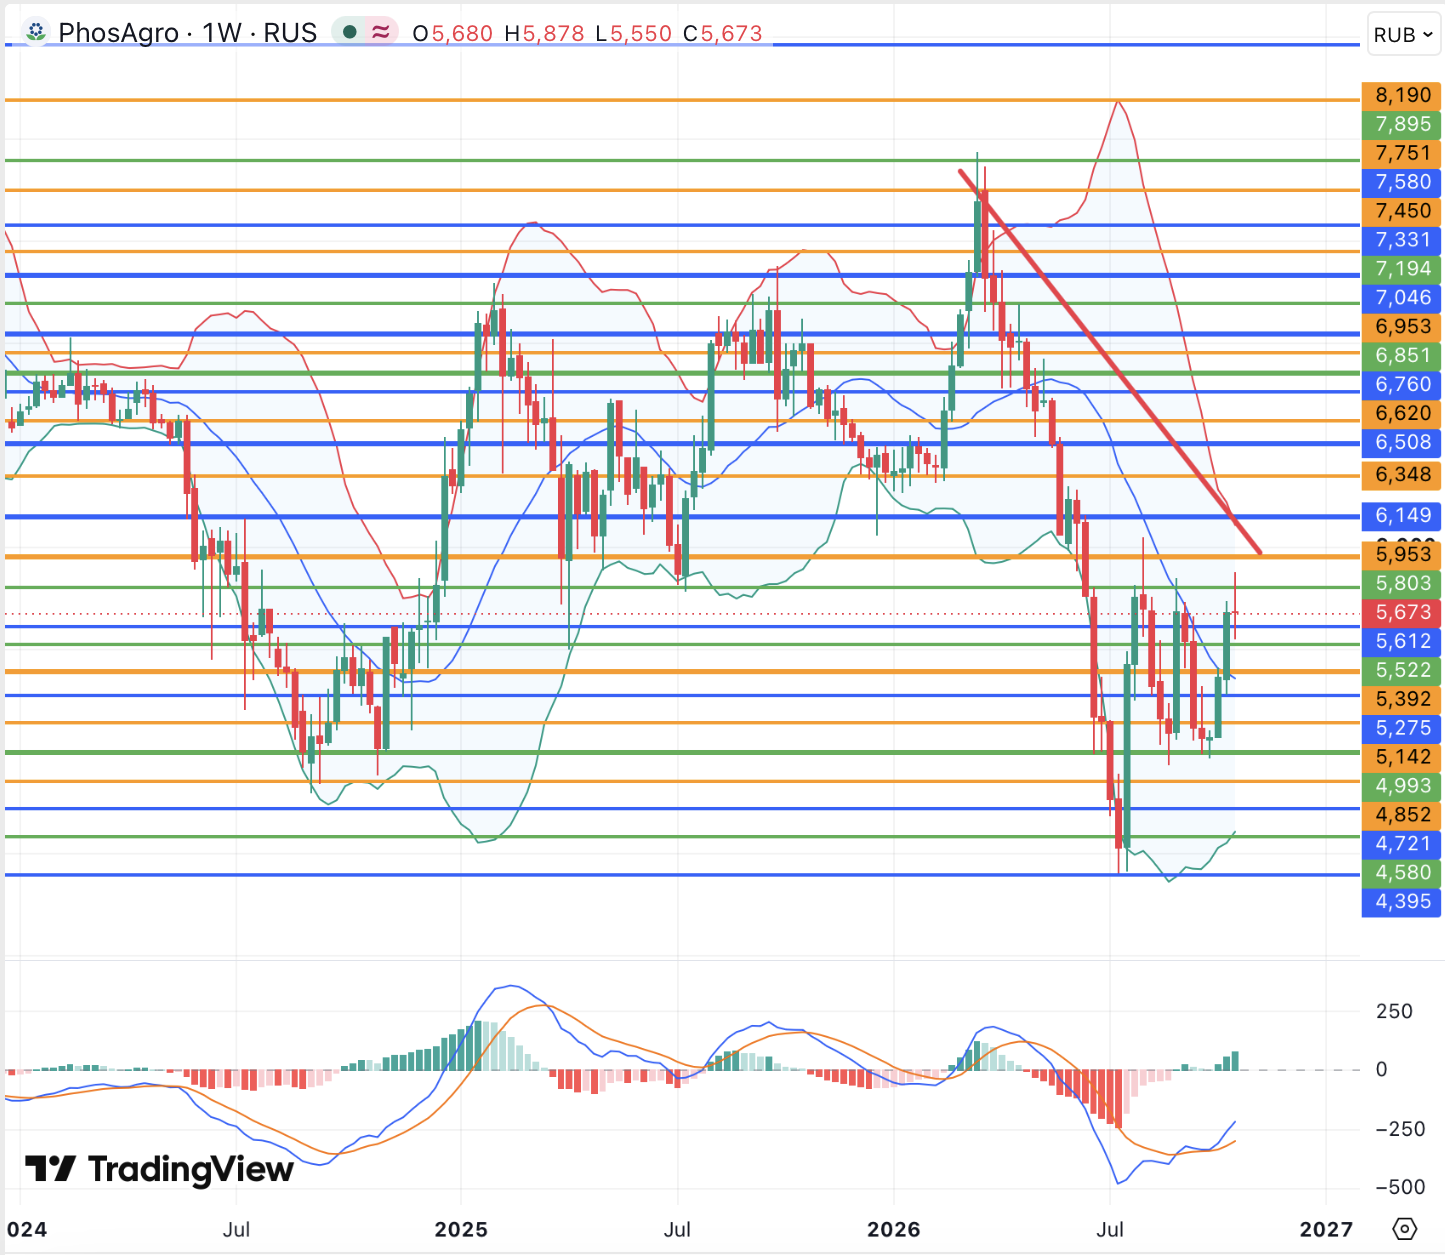The width and height of the screenshot is (1445, 1255).
Task: Click the TradingView logo
Action: [159, 1168]
